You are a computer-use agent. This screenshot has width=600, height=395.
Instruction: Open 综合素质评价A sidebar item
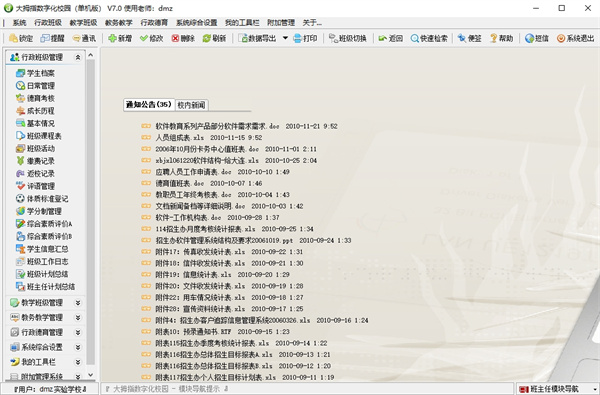click(44, 224)
